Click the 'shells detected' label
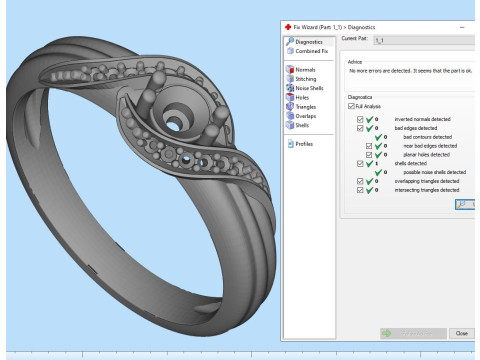Image resolution: width=480 pixels, height=360 pixels. coord(411,163)
